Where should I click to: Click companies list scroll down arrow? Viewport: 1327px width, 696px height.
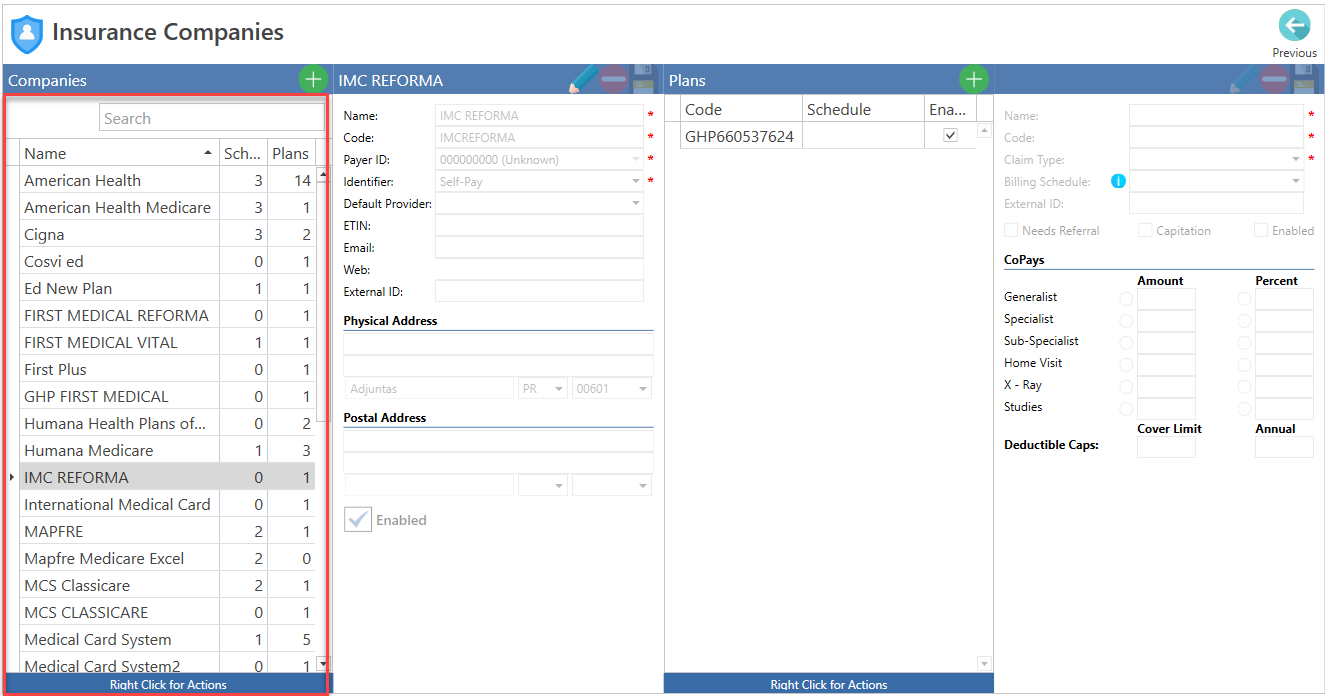click(322, 663)
